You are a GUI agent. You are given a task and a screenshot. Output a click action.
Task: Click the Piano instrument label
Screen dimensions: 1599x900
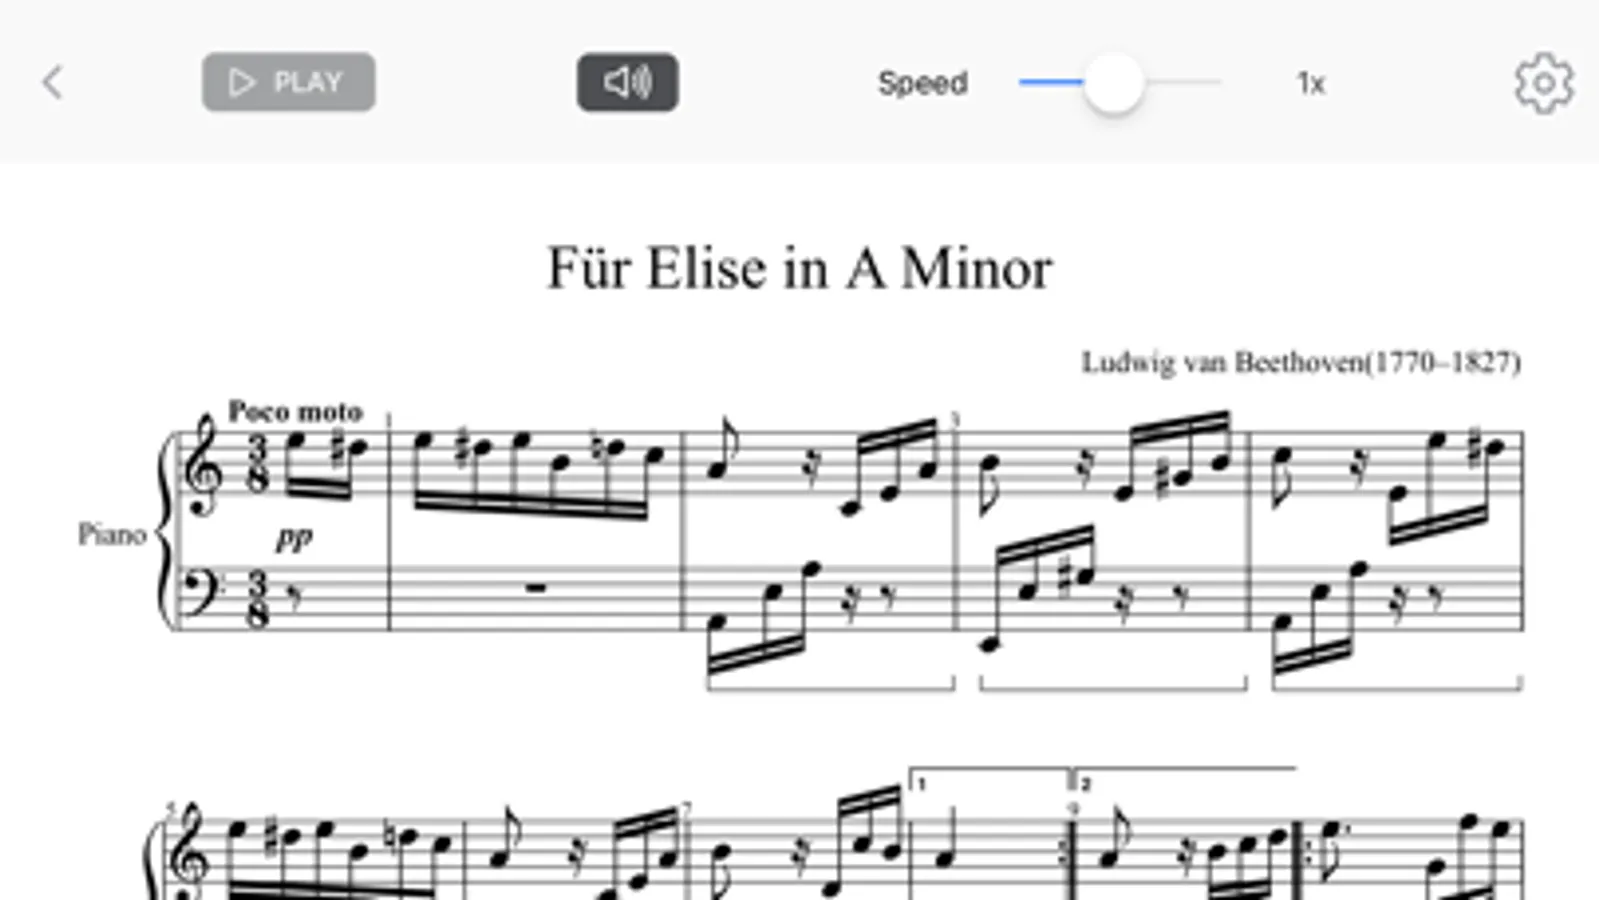[112, 535]
